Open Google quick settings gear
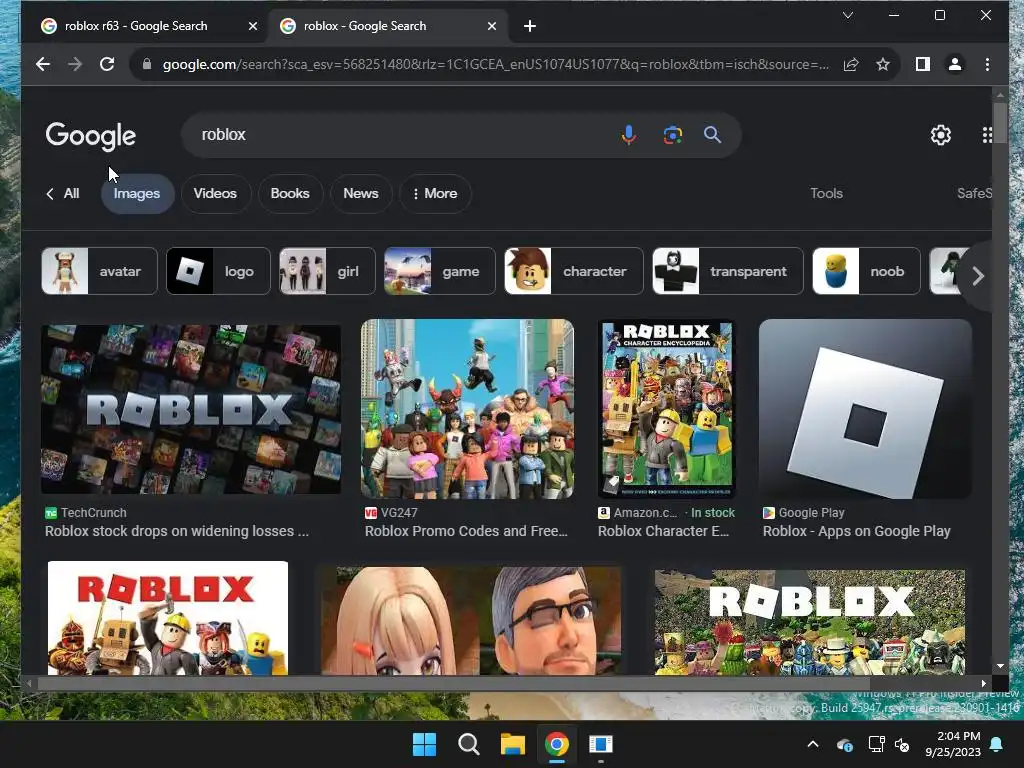This screenshot has width=1024, height=768. [x=940, y=135]
